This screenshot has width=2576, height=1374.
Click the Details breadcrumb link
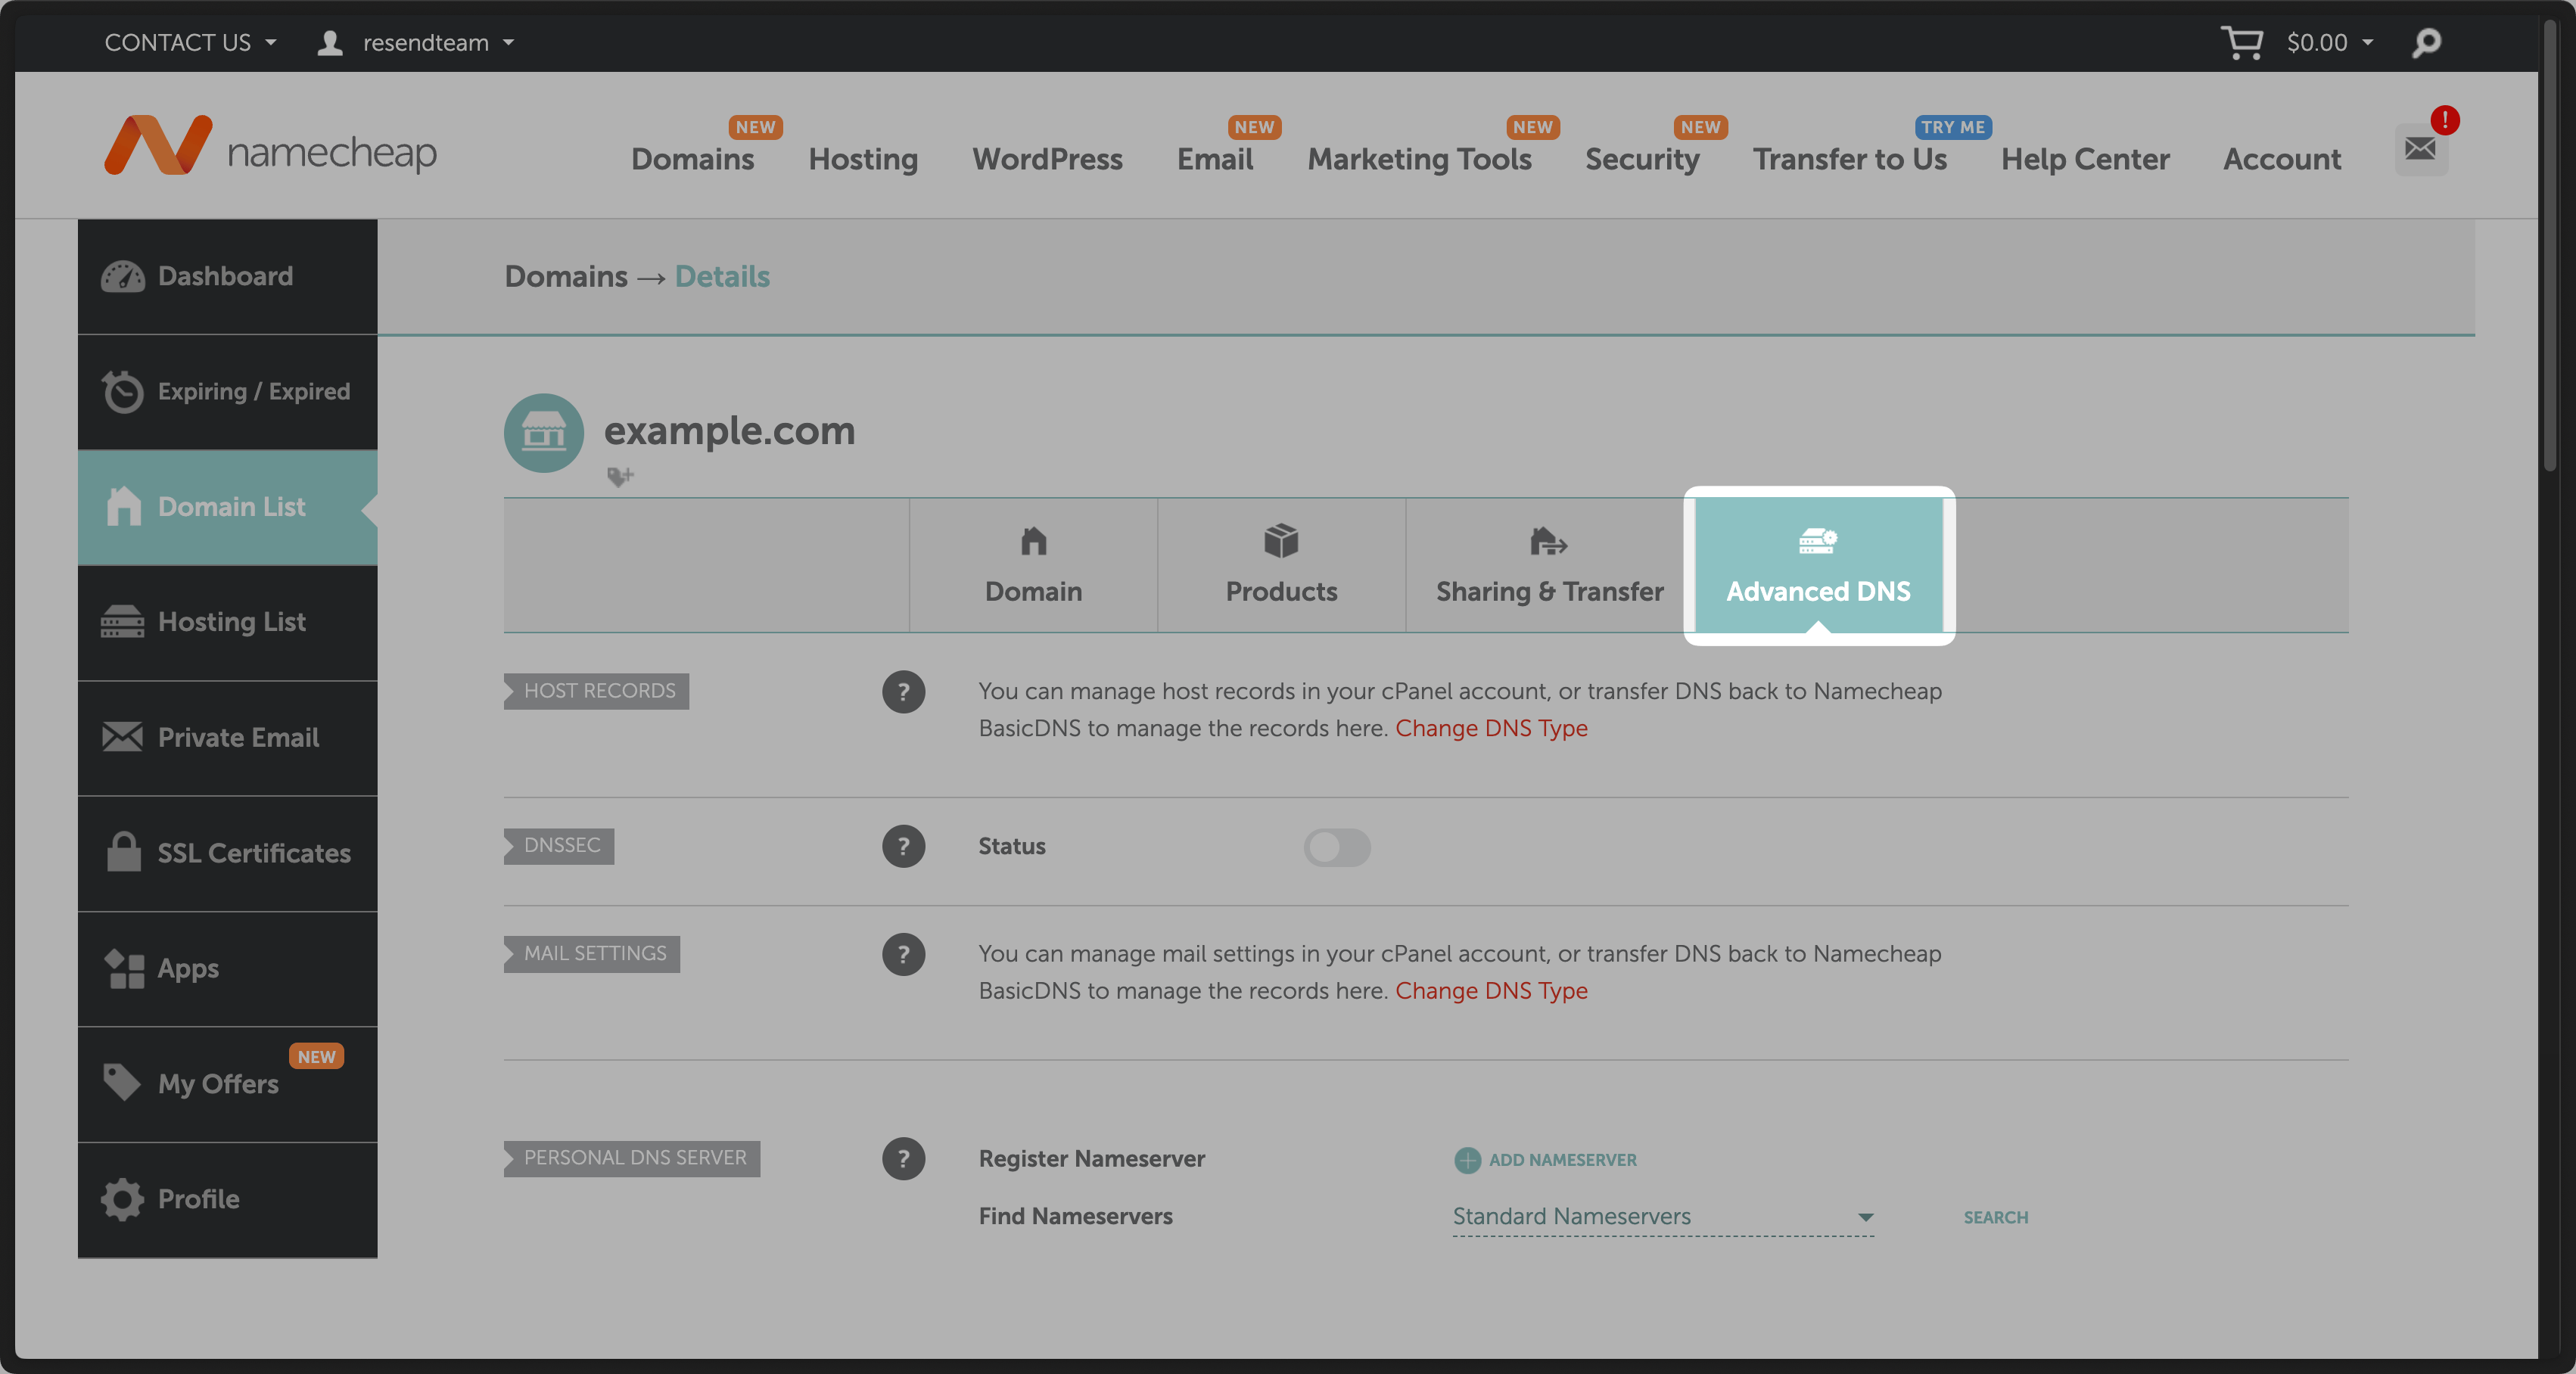[722, 277]
